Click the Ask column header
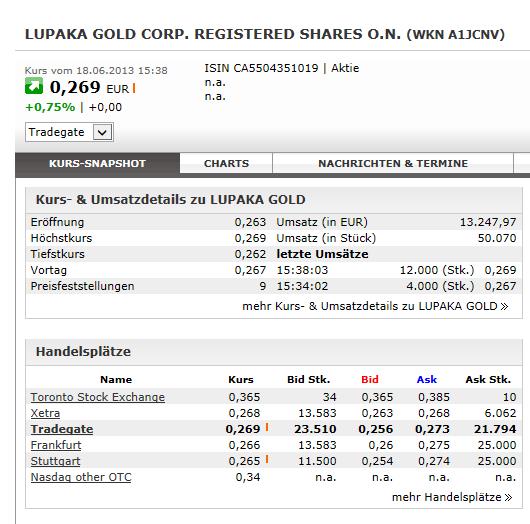This screenshot has height=524, width=530. [x=427, y=380]
